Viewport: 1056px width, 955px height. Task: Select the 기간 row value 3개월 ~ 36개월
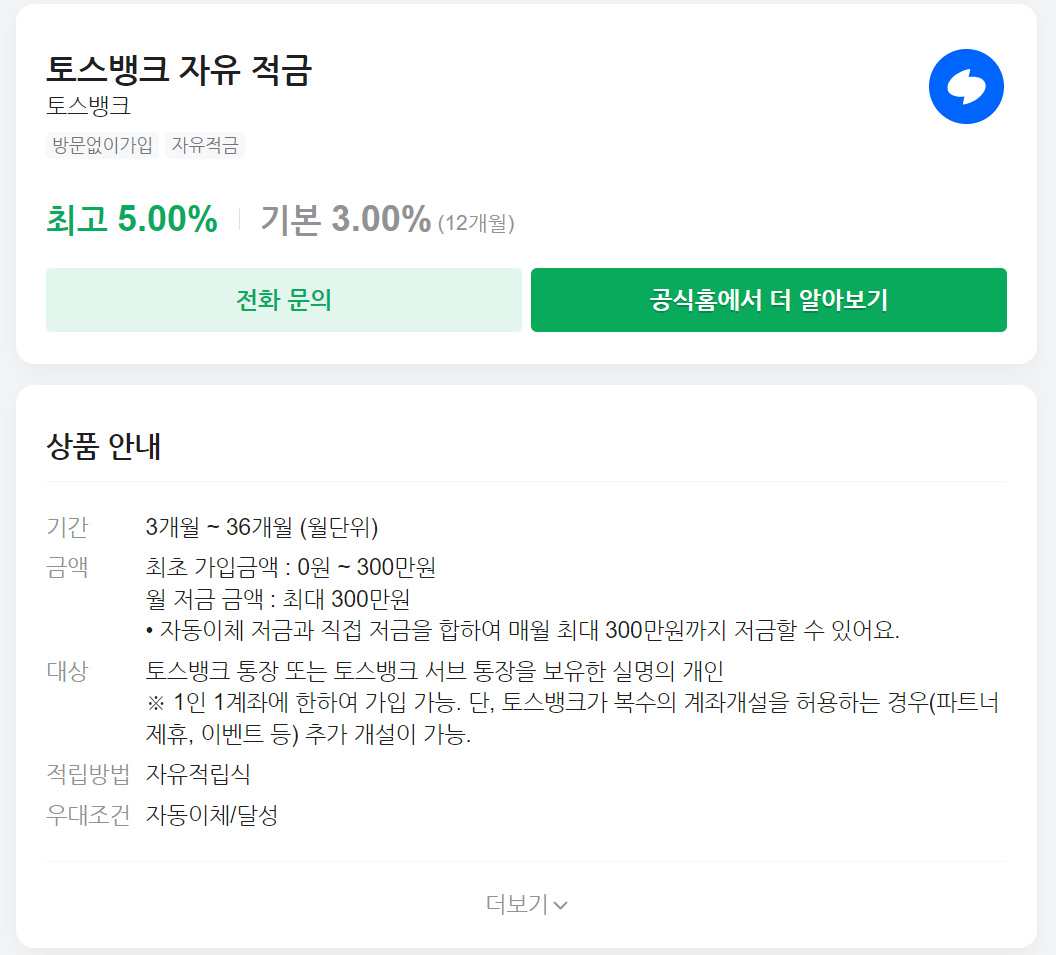tap(262, 527)
